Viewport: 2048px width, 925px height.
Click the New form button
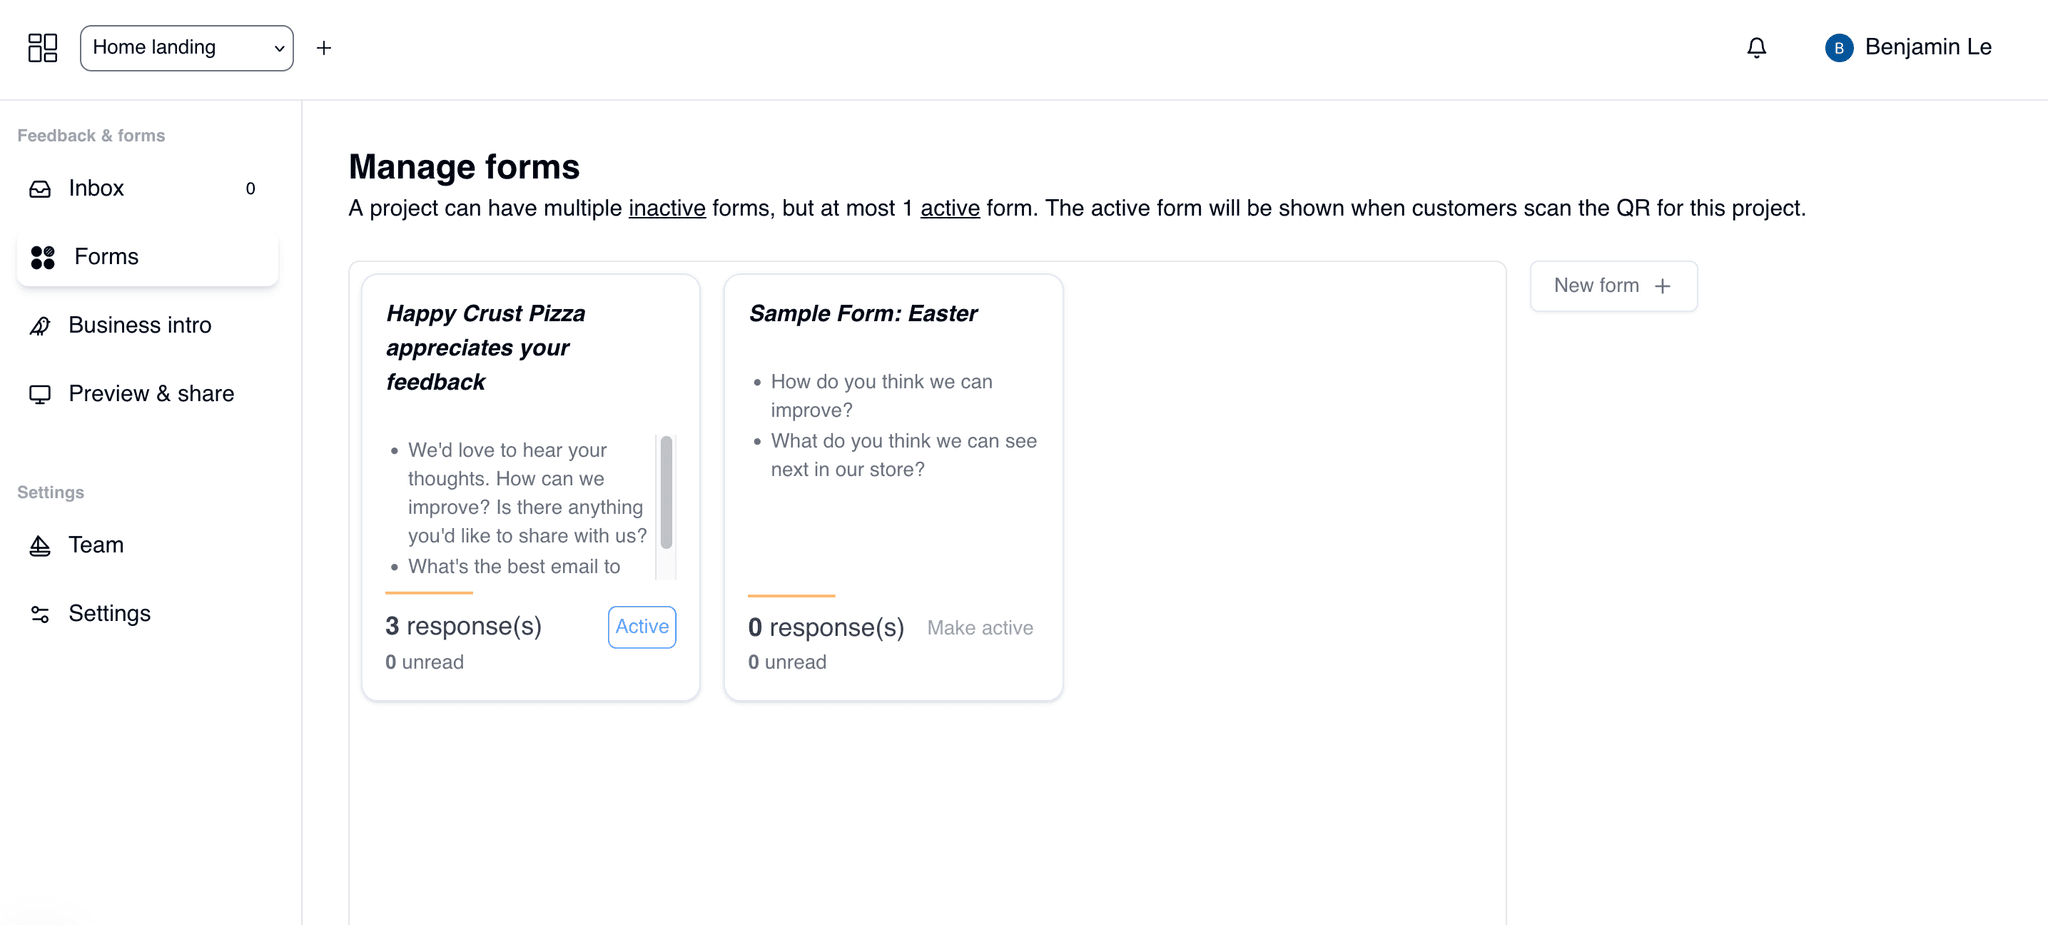(1612, 286)
